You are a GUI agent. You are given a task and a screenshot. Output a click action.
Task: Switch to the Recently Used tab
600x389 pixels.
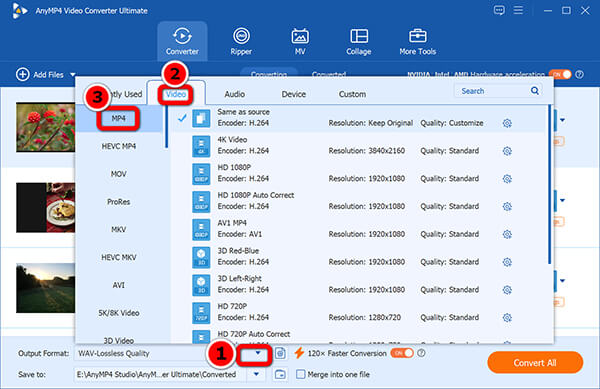point(125,94)
